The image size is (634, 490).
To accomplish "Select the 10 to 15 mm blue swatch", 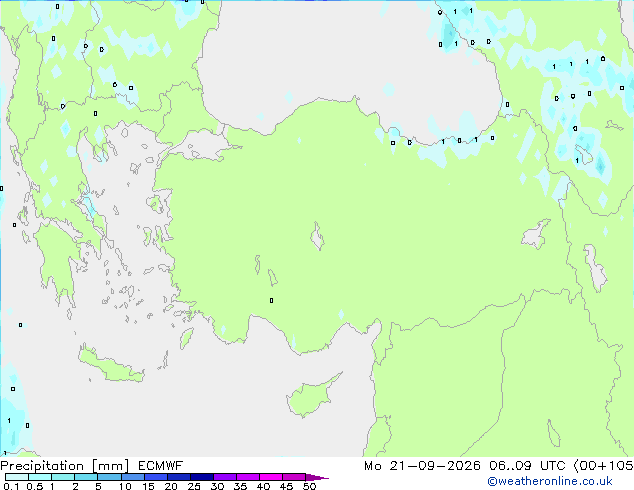I will tap(133, 477).
